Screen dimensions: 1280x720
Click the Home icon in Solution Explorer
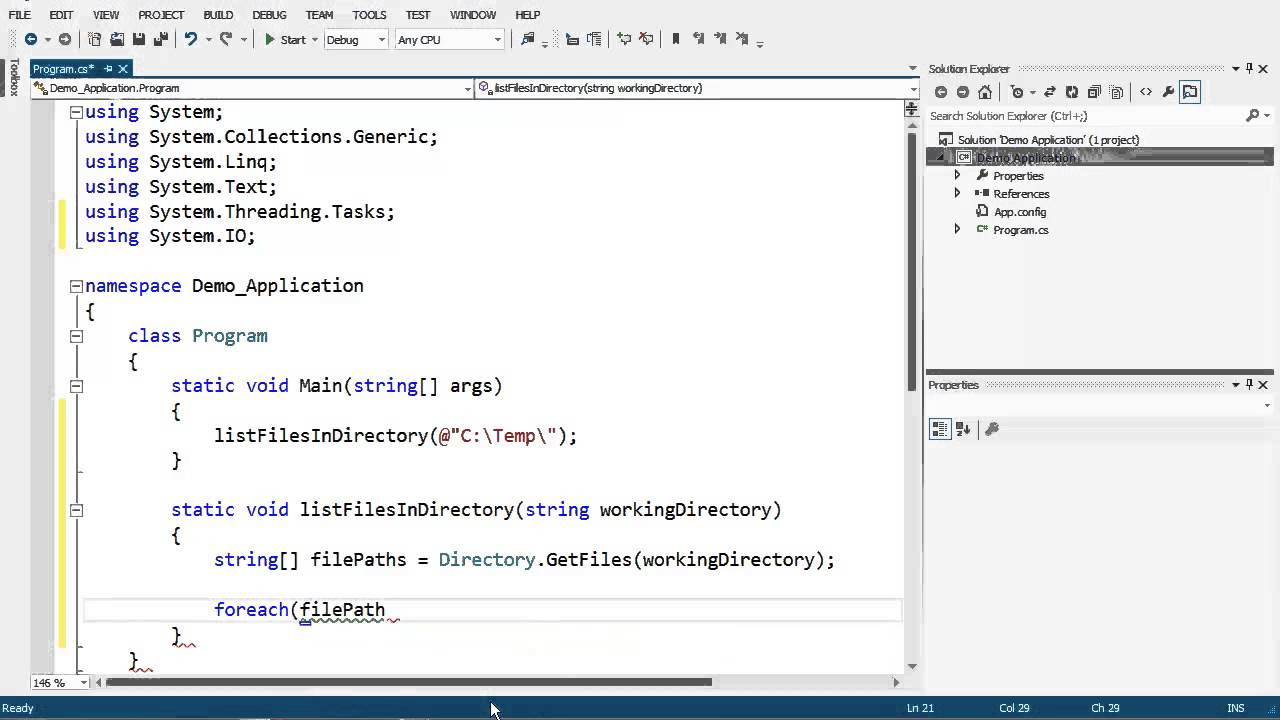985,92
